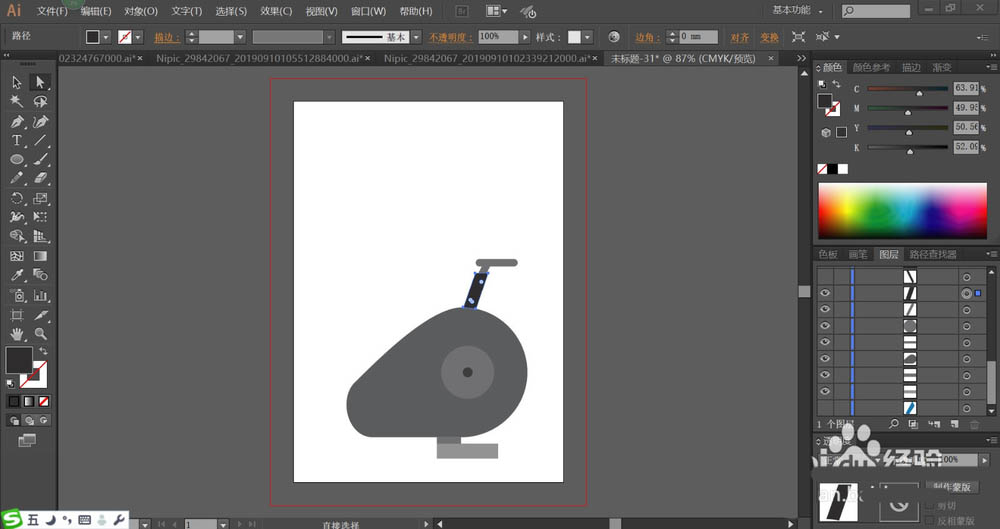Click target circle of the circle-thumbnail sublayer
The image size is (1000, 529).
pyautogui.click(x=967, y=326)
